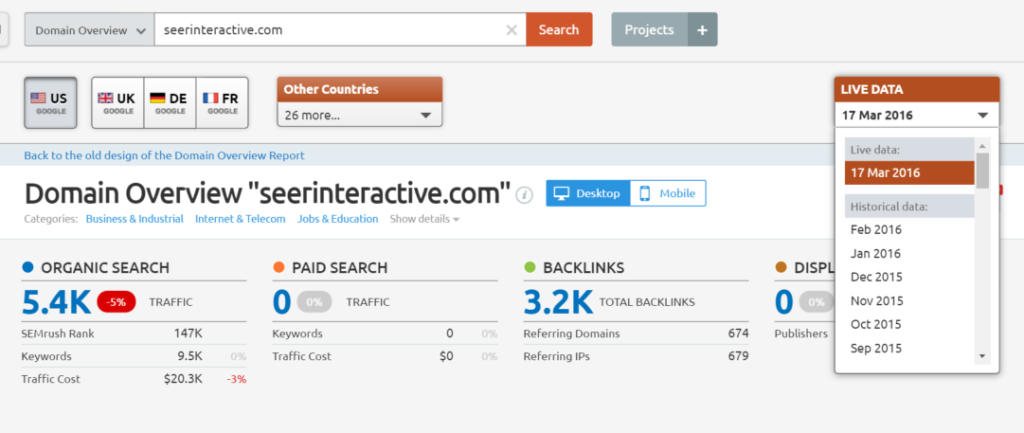Expand Show details for categories

coord(424,219)
